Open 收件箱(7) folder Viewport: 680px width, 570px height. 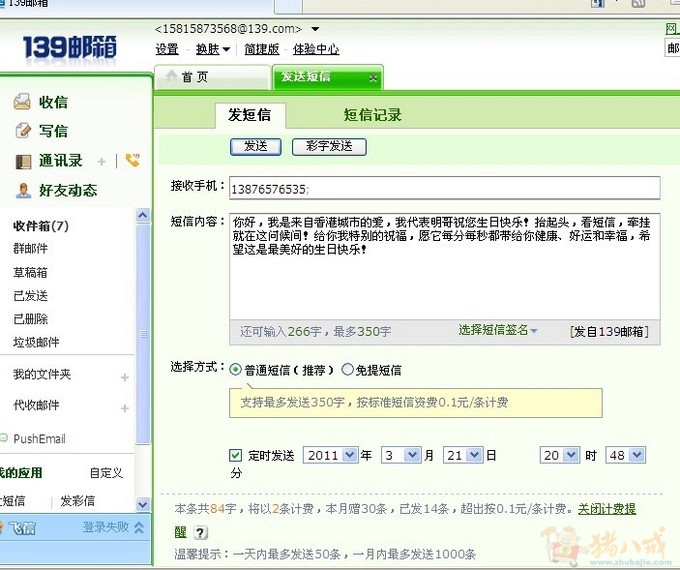(x=41, y=226)
